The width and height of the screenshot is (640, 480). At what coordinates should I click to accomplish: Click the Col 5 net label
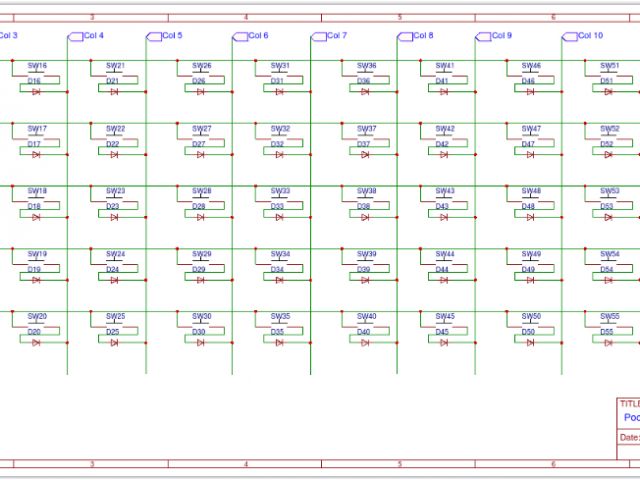point(173,36)
